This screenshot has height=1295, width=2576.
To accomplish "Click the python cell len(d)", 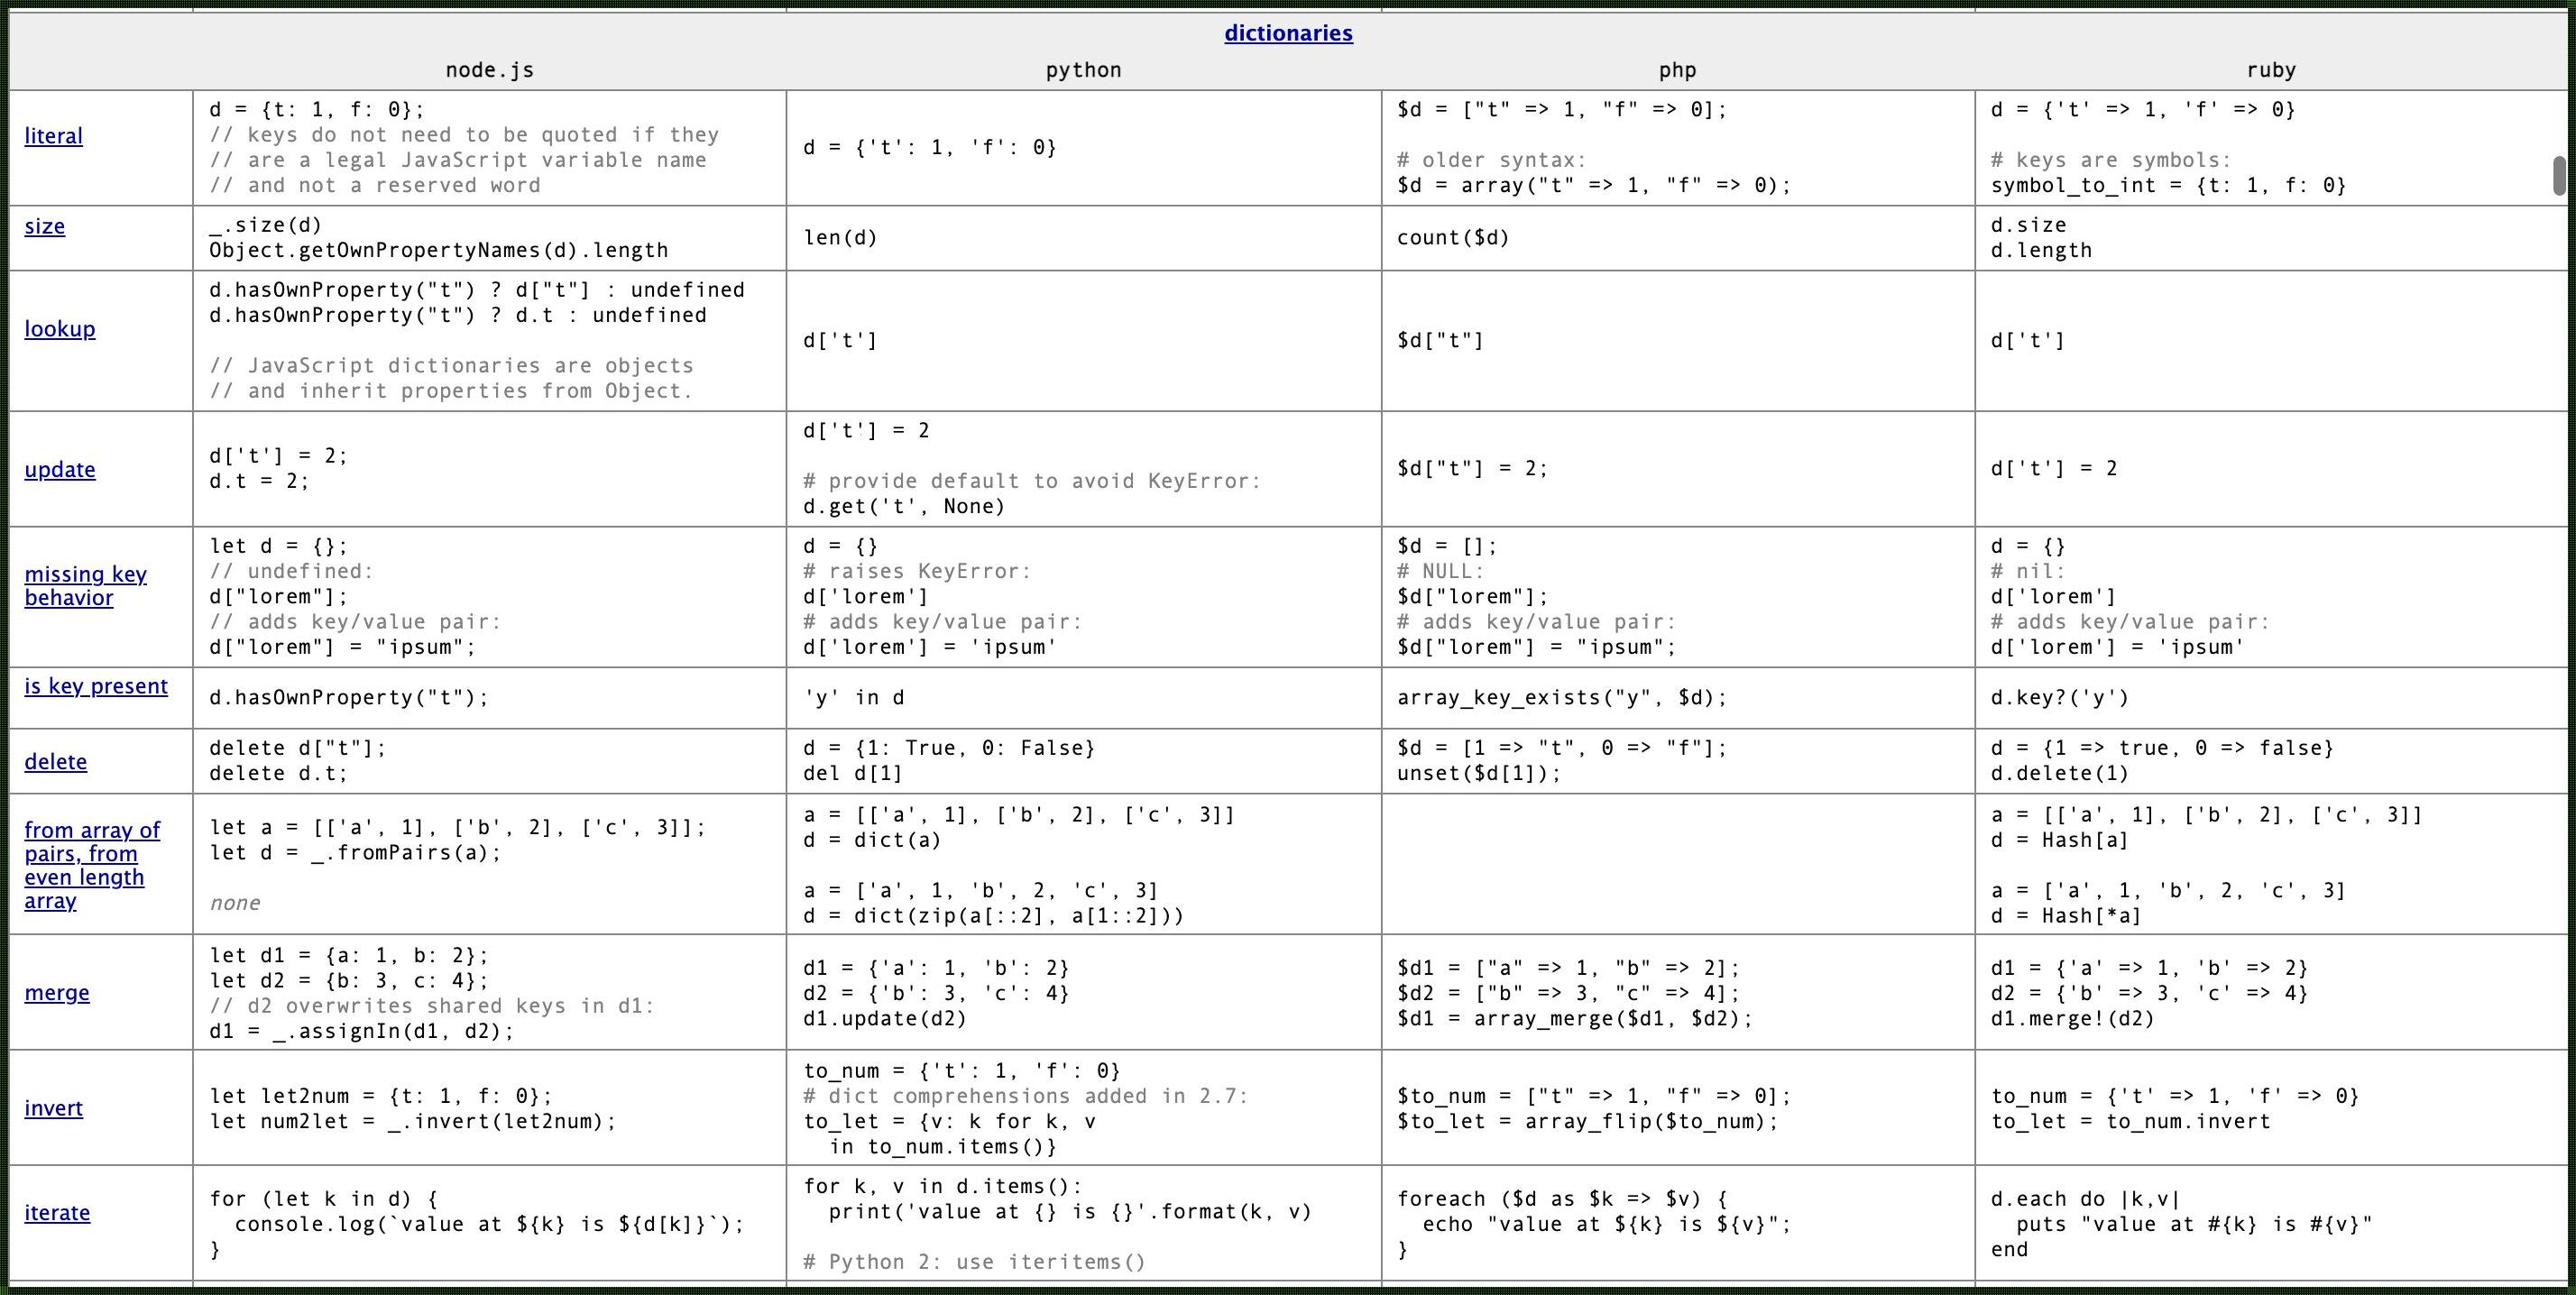I will click(x=840, y=238).
